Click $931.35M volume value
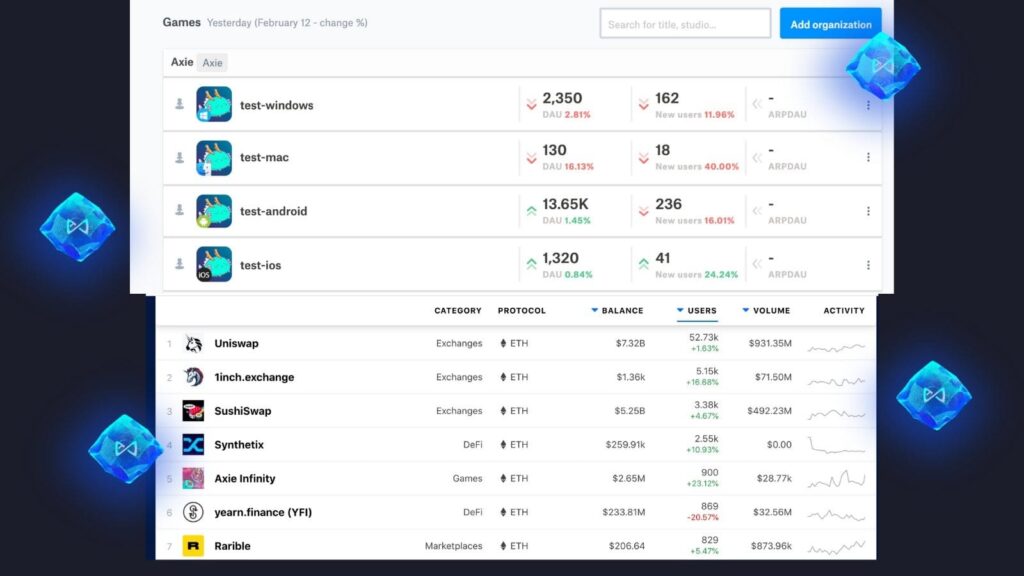1024x576 pixels. tap(771, 344)
